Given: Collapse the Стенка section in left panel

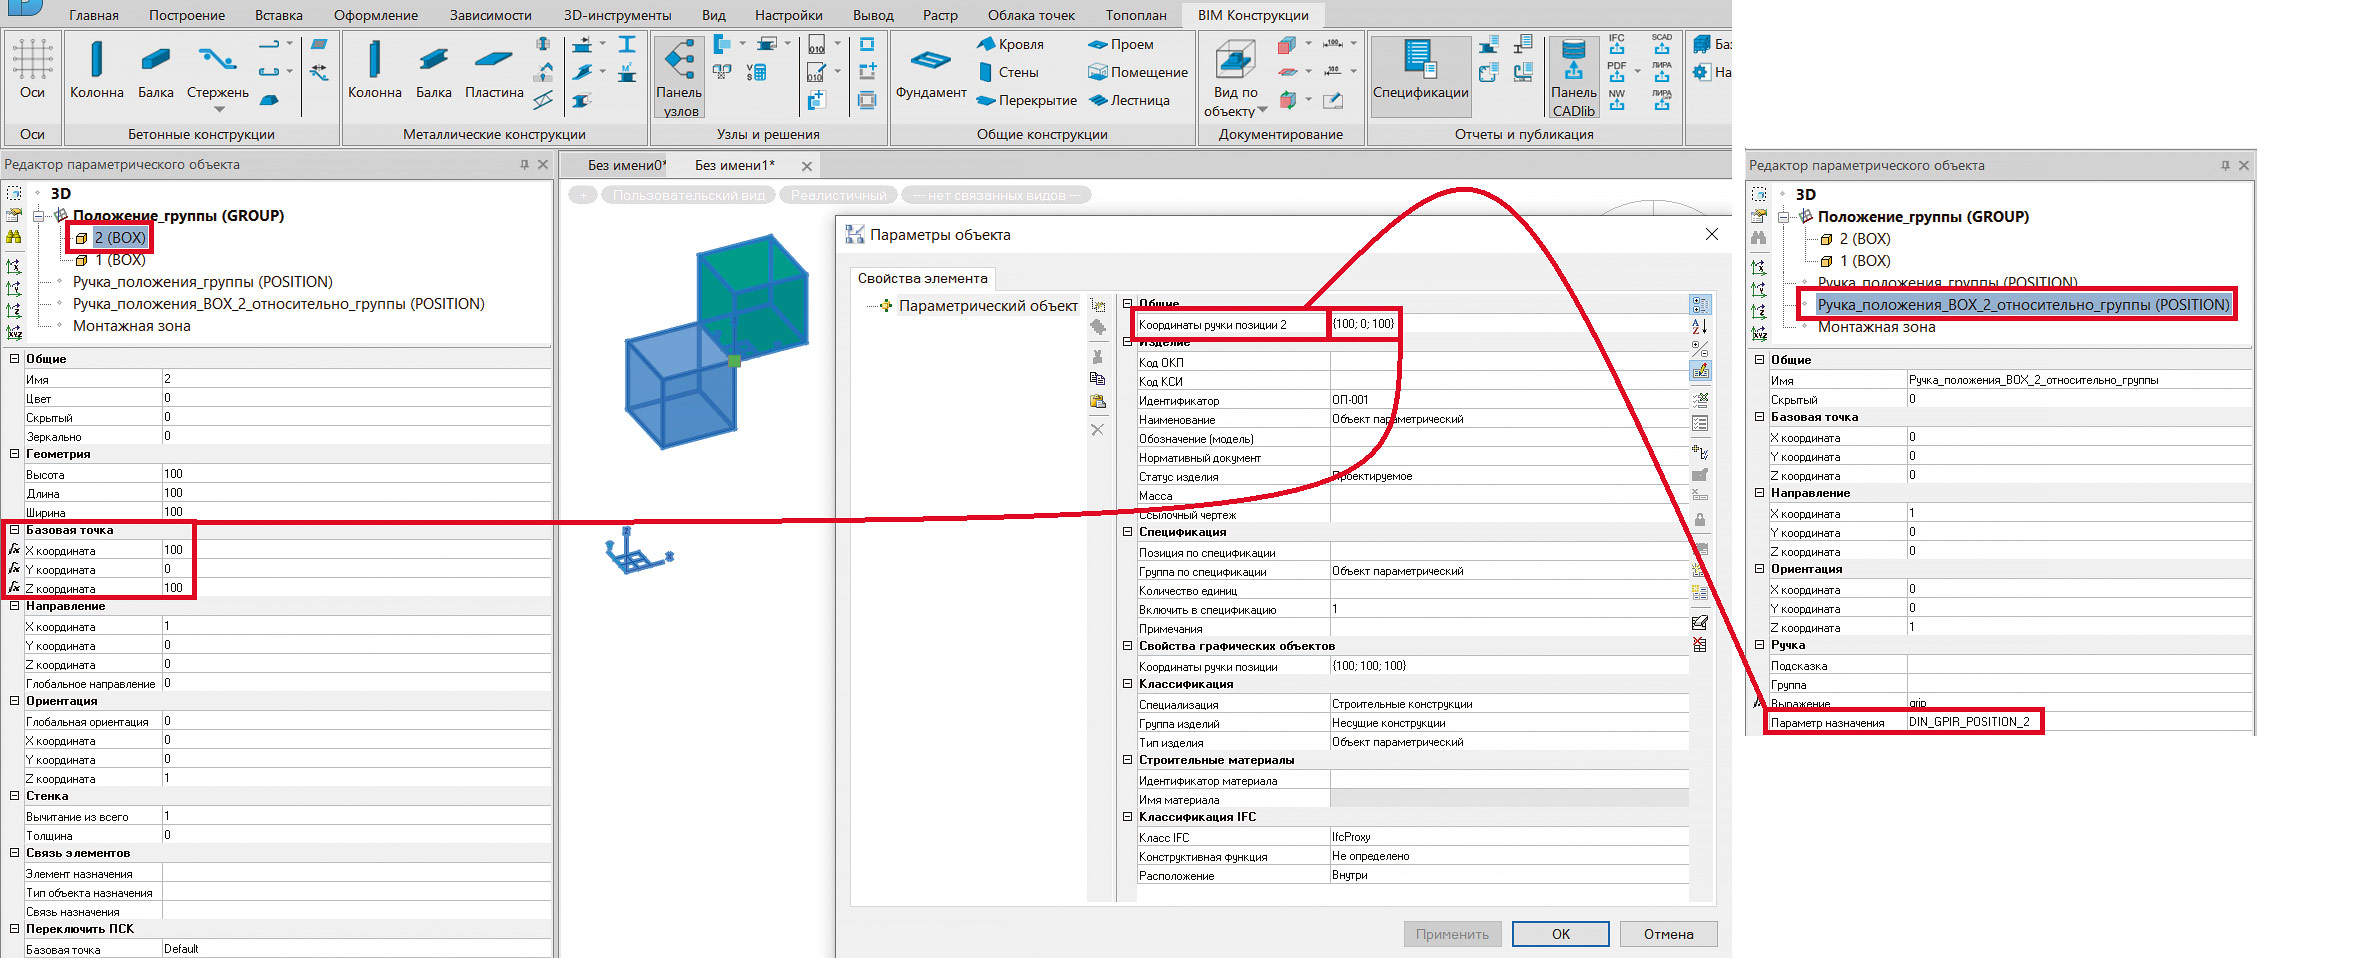Looking at the screenshot, I should point(14,796).
